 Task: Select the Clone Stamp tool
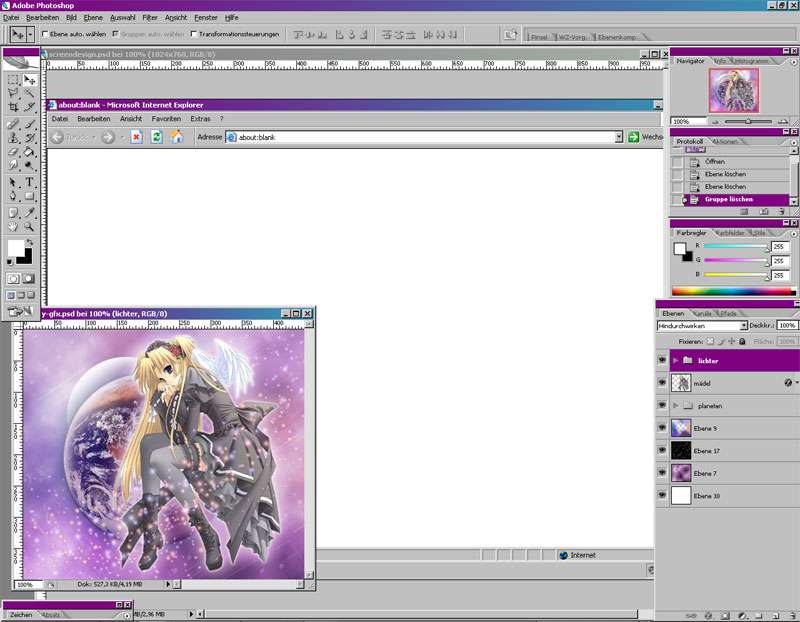coord(13,138)
